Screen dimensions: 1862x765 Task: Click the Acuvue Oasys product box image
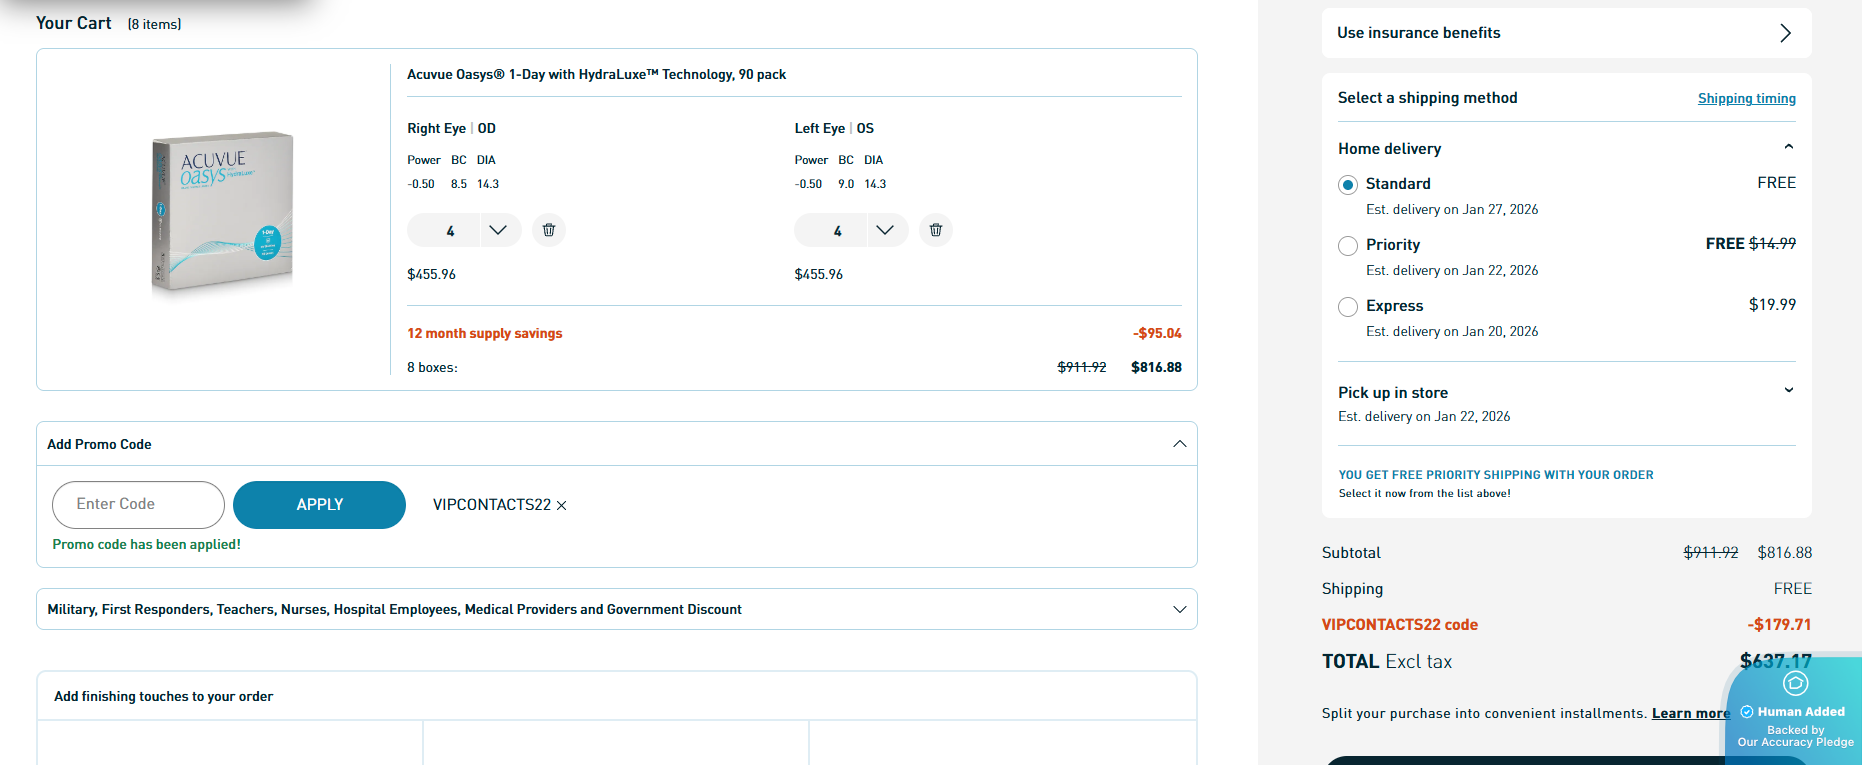(222, 212)
